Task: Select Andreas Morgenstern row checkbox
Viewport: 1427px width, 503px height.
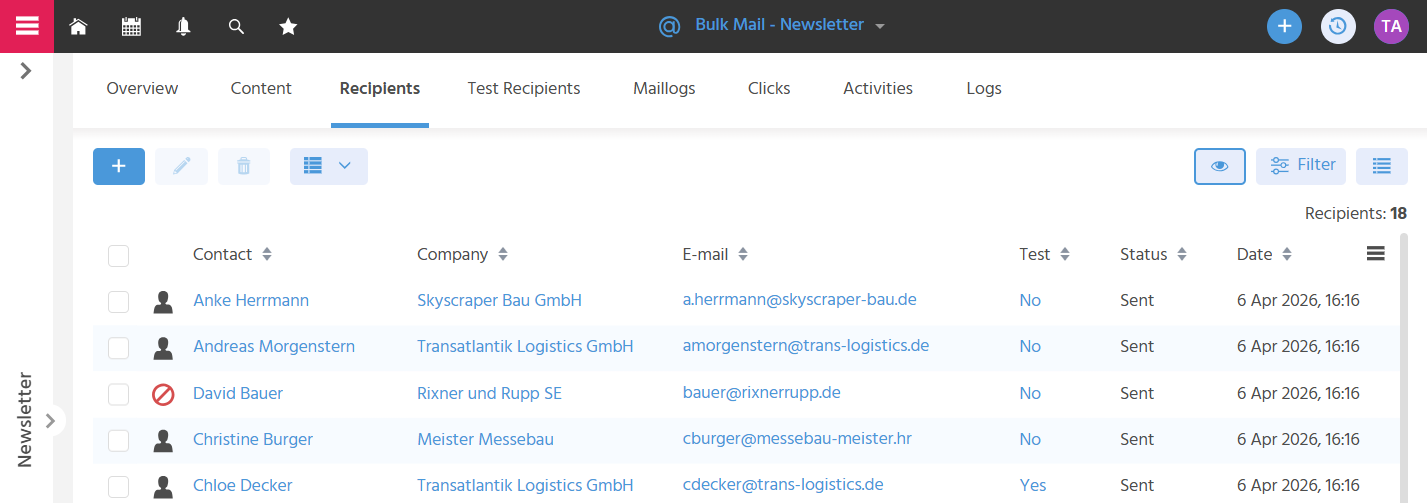Action: click(118, 347)
